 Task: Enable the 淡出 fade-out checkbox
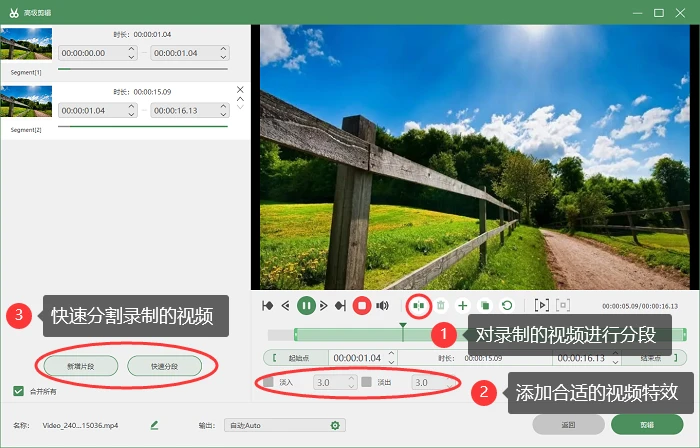point(367,382)
